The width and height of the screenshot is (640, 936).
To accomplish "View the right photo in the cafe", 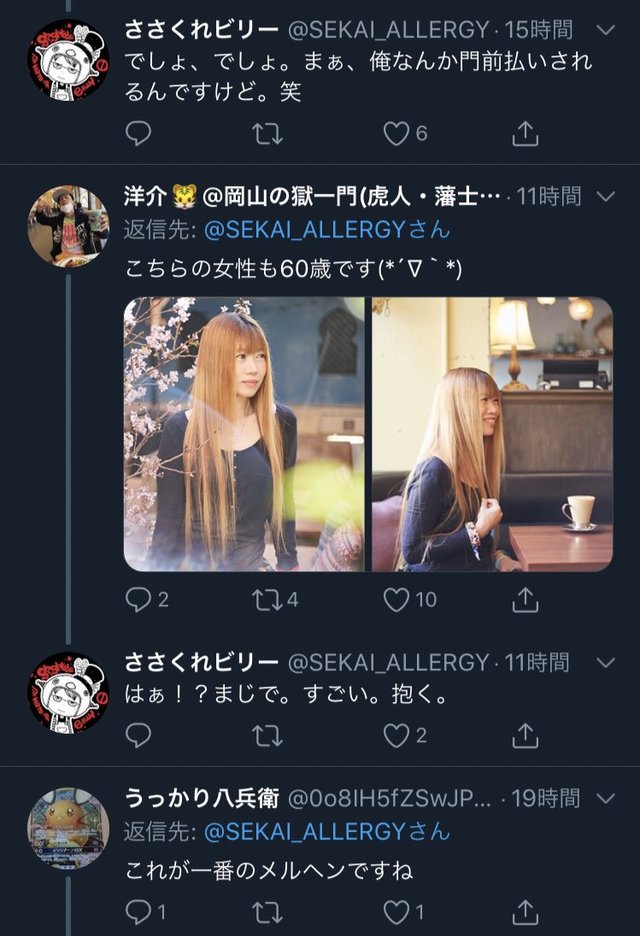I will click(492, 434).
